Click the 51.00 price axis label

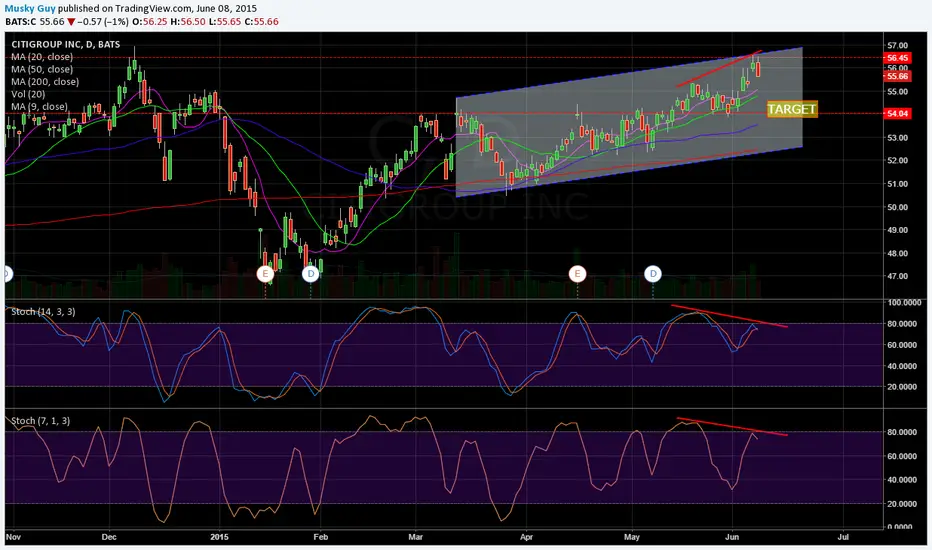898,184
